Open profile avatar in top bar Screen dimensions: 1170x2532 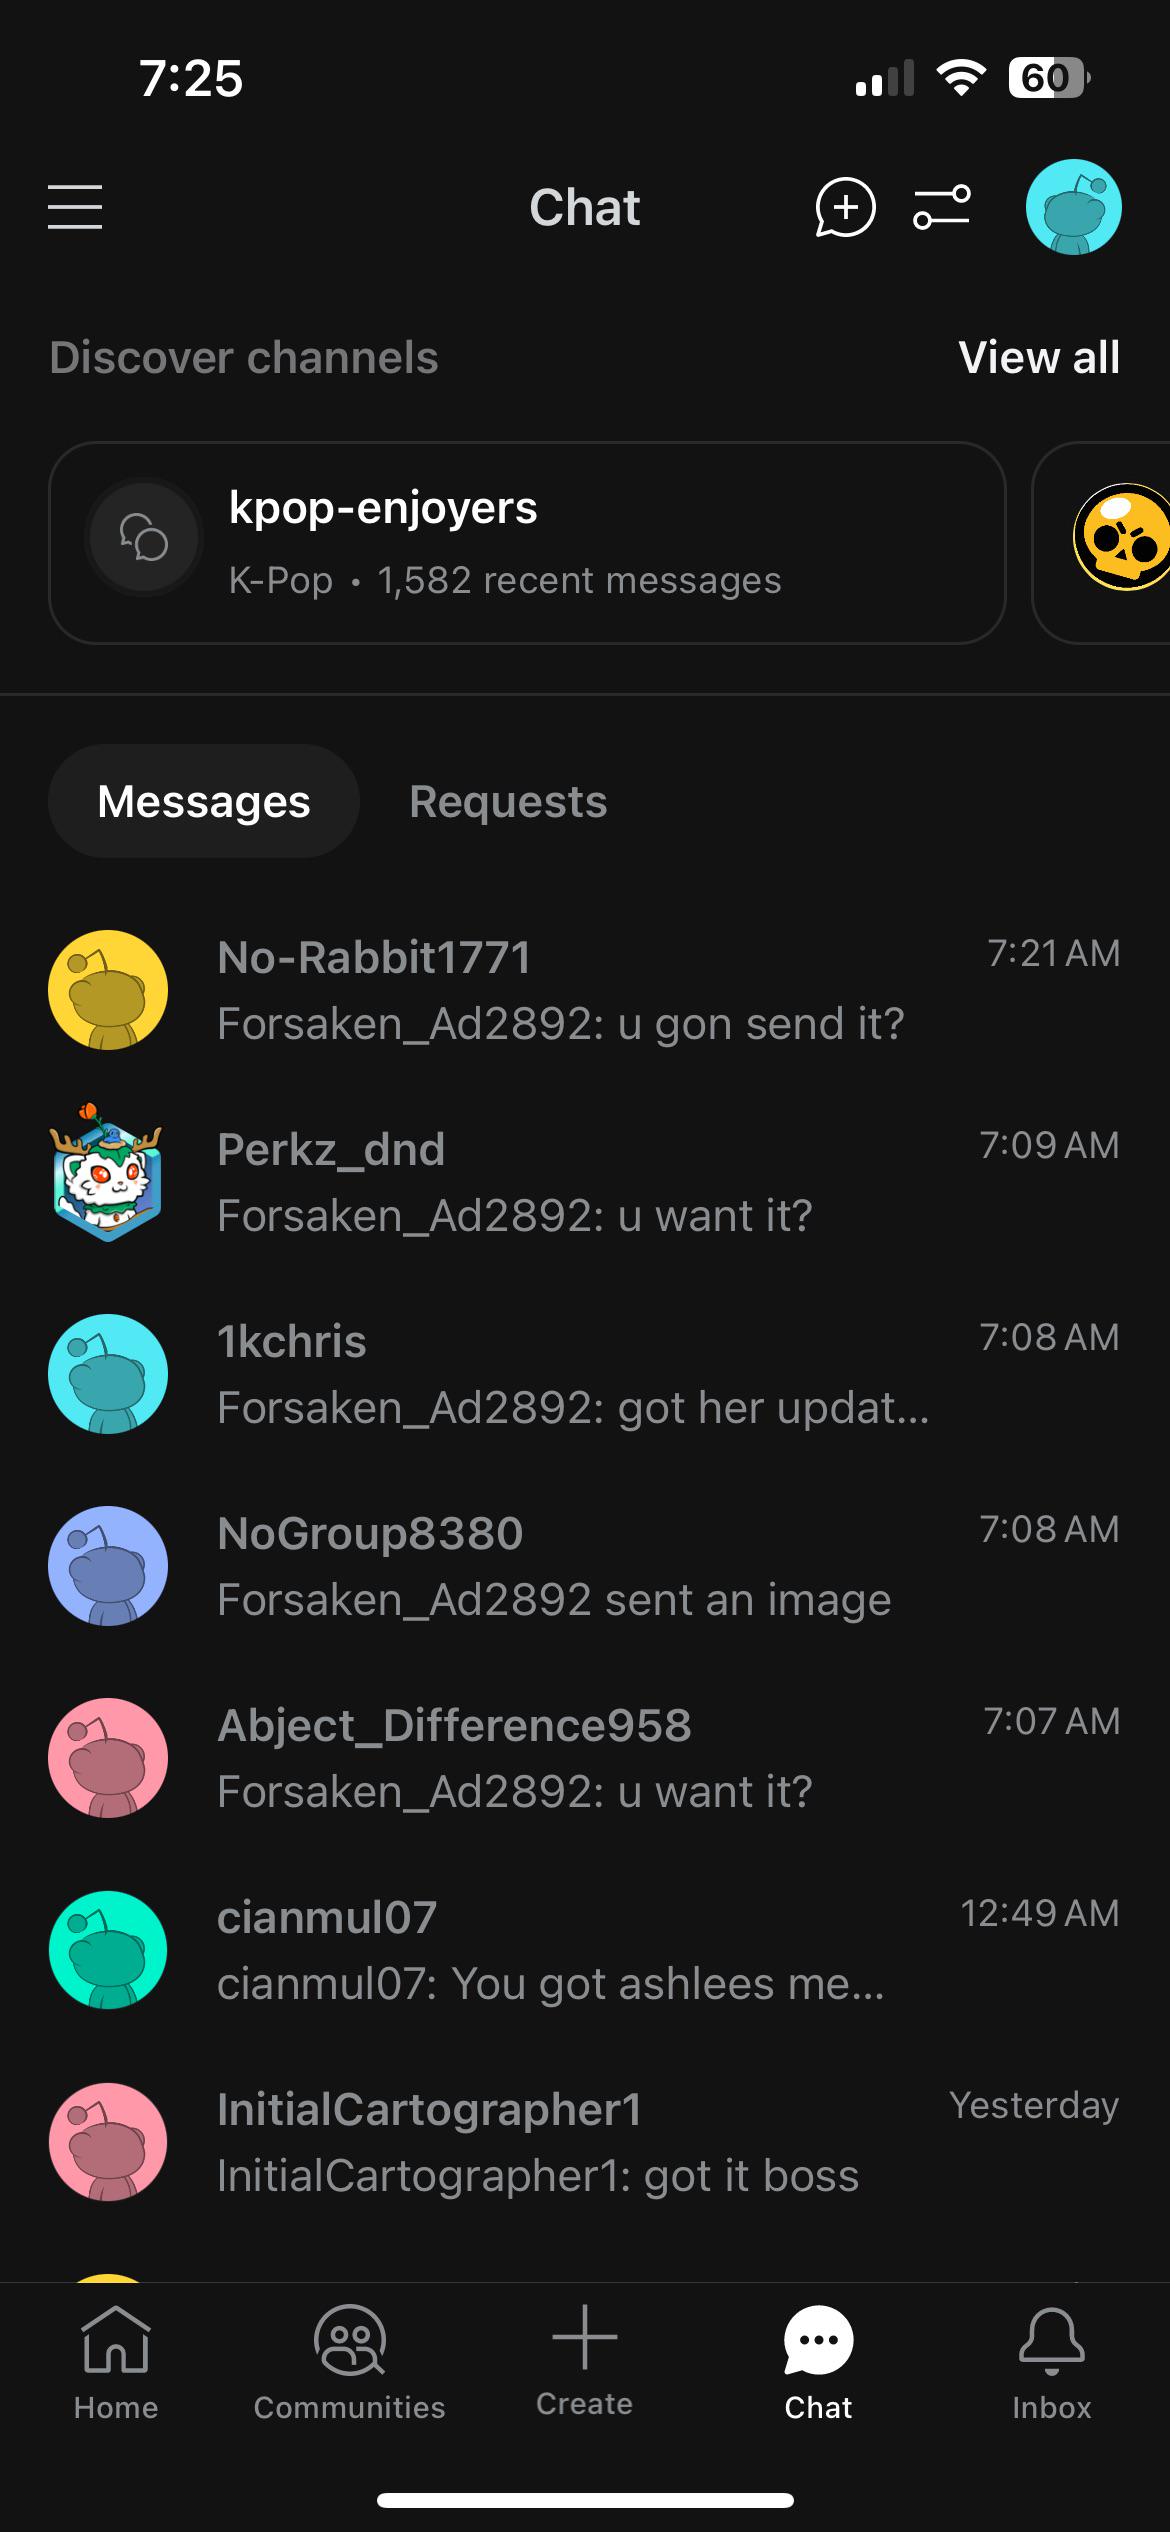(x=1073, y=207)
